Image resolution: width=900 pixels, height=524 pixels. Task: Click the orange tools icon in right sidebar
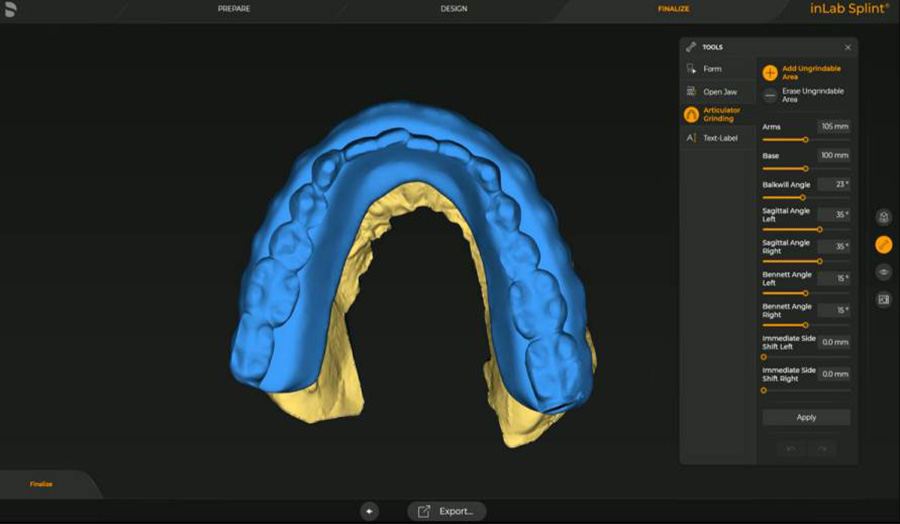tap(883, 244)
